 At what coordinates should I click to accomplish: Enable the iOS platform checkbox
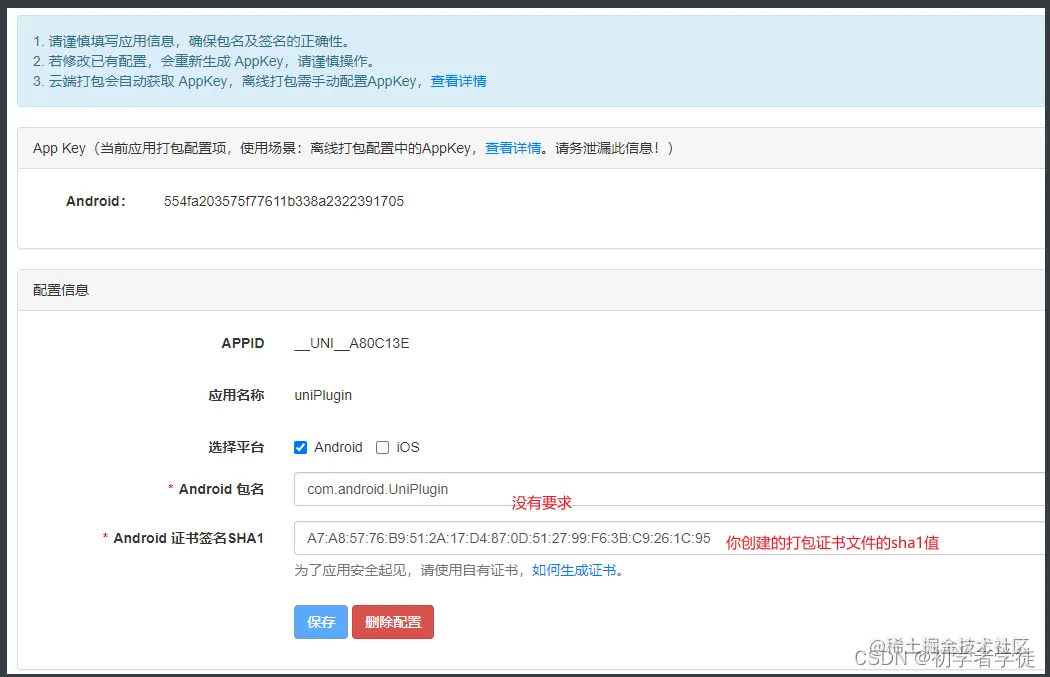384,447
